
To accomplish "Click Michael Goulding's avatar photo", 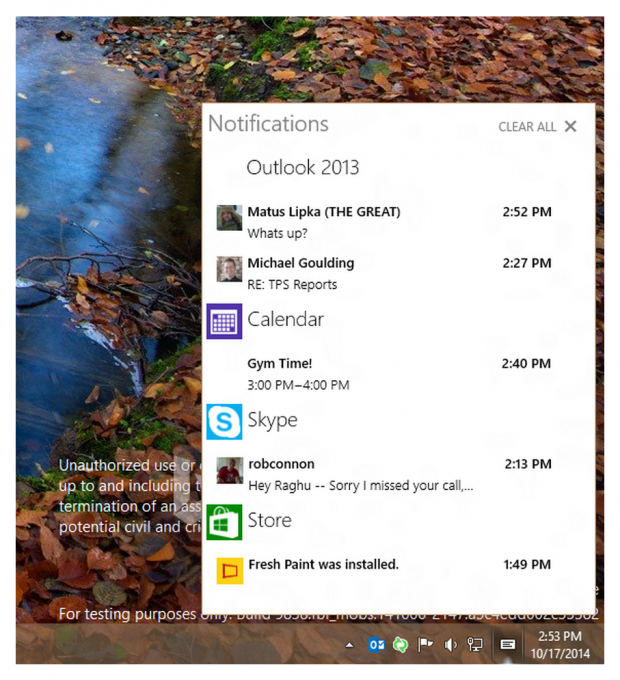I will pyautogui.click(x=229, y=269).
